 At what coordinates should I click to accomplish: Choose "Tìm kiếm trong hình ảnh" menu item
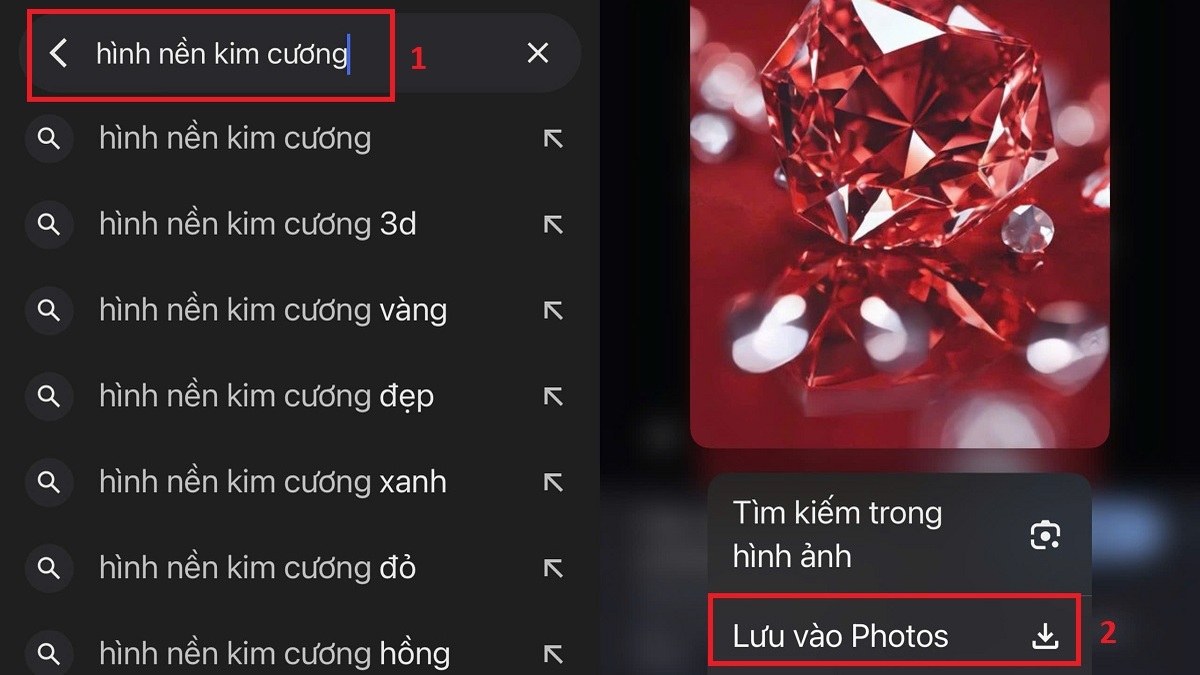tap(899, 533)
